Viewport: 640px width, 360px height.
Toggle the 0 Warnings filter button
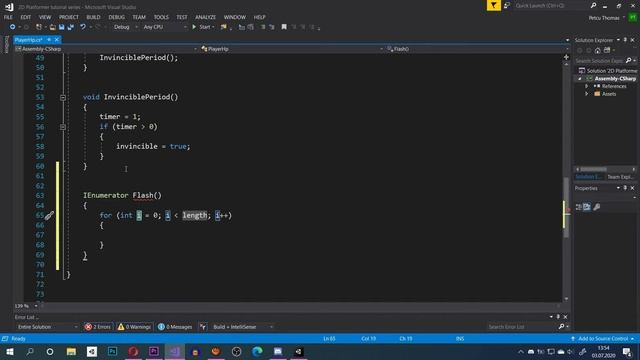click(134, 327)
